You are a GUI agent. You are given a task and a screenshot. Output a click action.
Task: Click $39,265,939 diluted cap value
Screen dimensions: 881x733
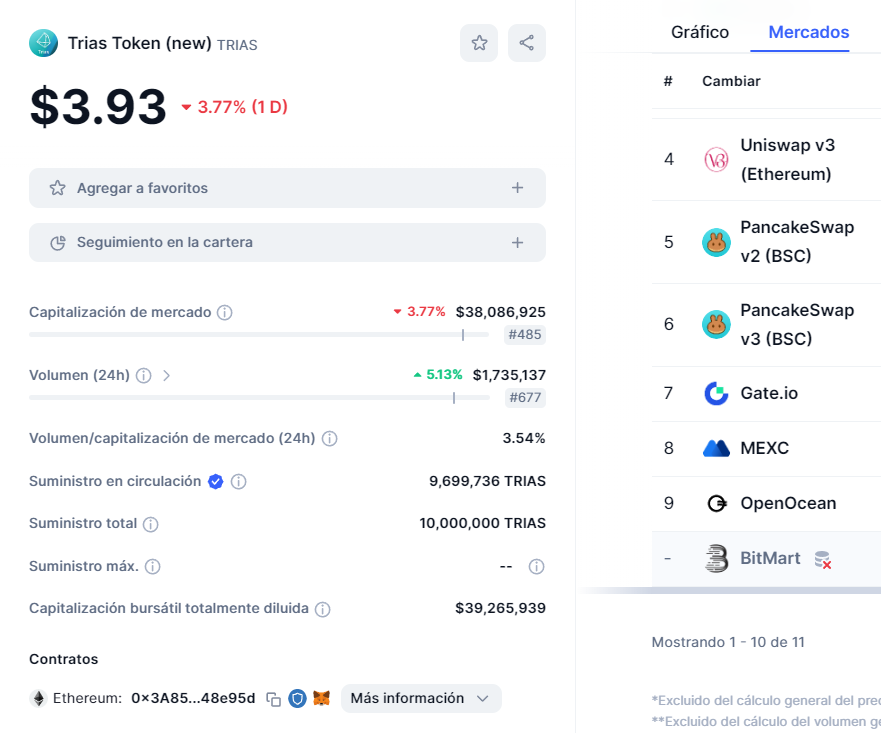point(500,608)
